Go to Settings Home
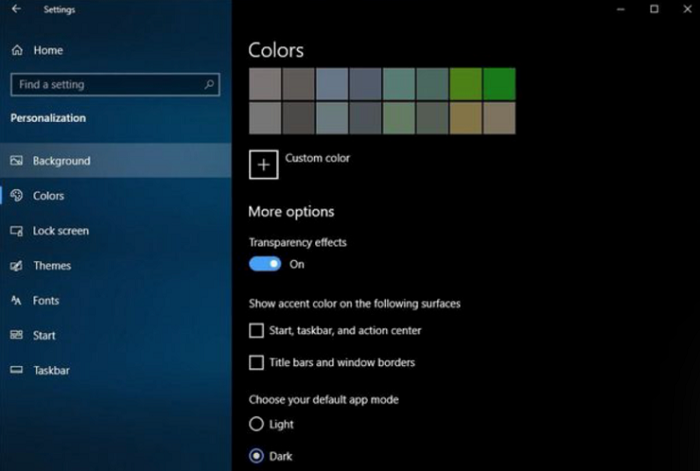The height and width of the screenshot is (471, 700). pyautogui.click(x=116, y=50)
